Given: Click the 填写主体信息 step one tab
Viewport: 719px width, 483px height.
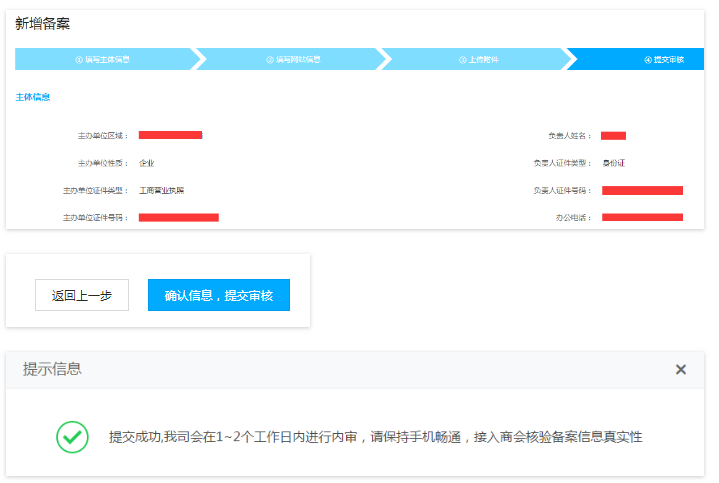Looking at the screenshot, I should (x=103, y=60).
